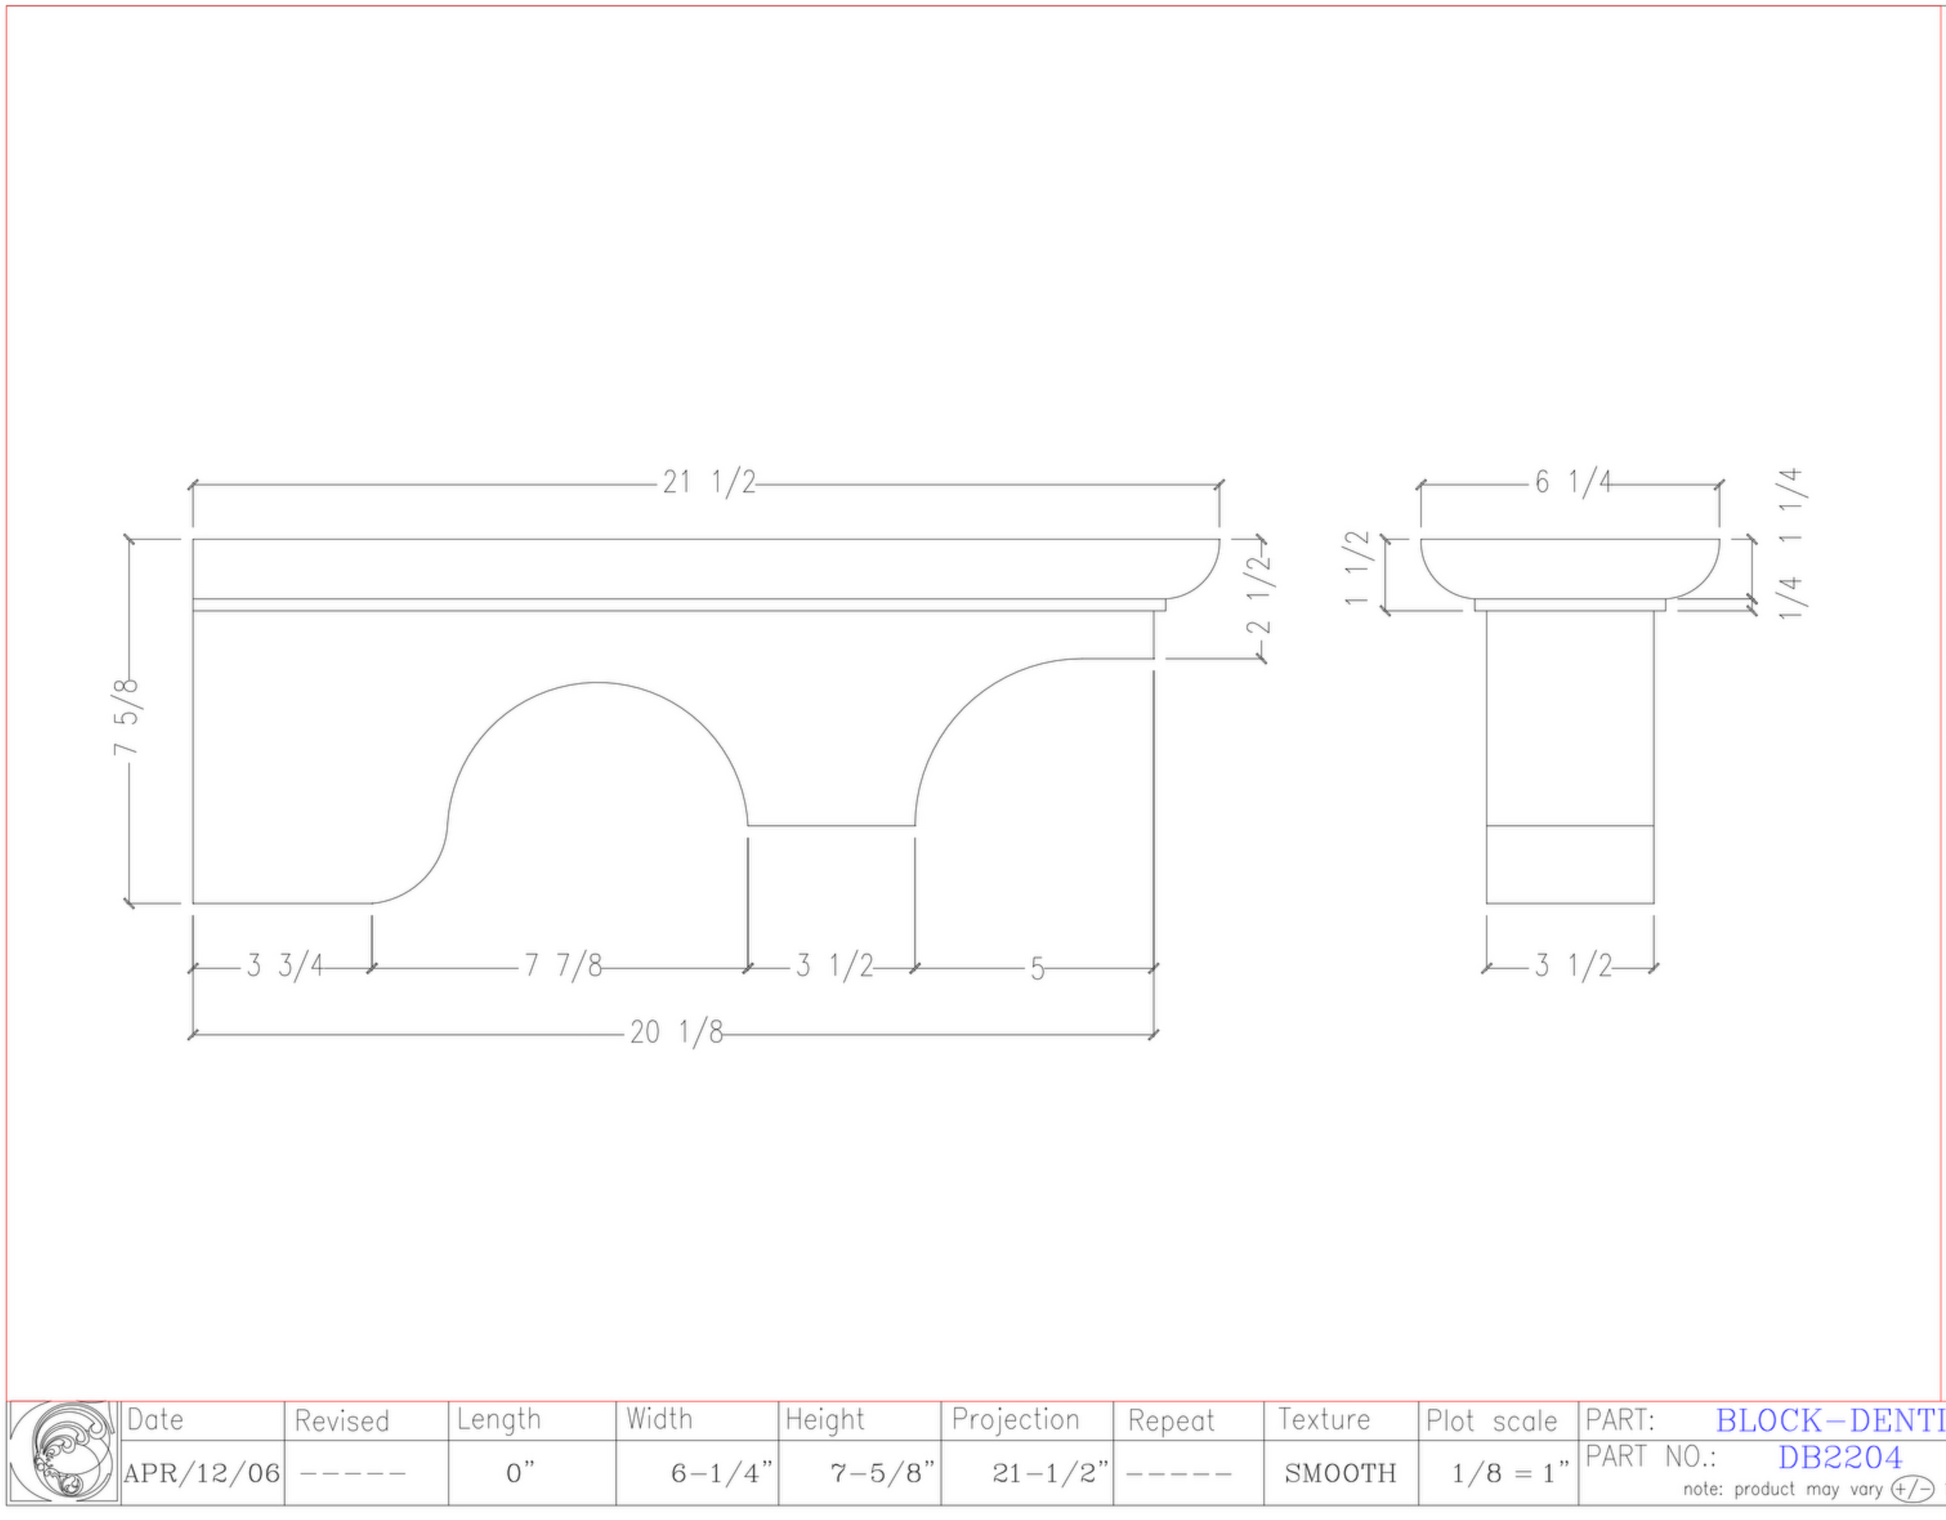The width and height of the screenshot is (1946, 1520).
Task: Select the 3 3/4 dimension label
Action: [x=285, y=966]
